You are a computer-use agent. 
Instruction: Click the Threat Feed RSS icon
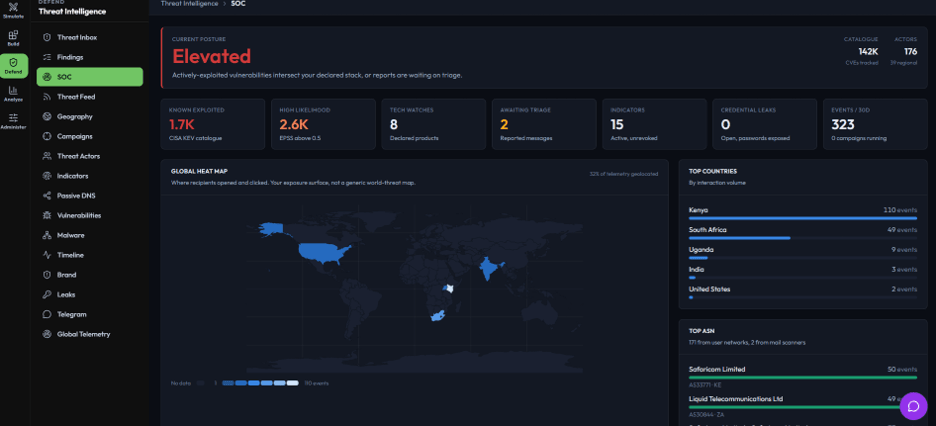pyautogui.click(x=47, y=97)
